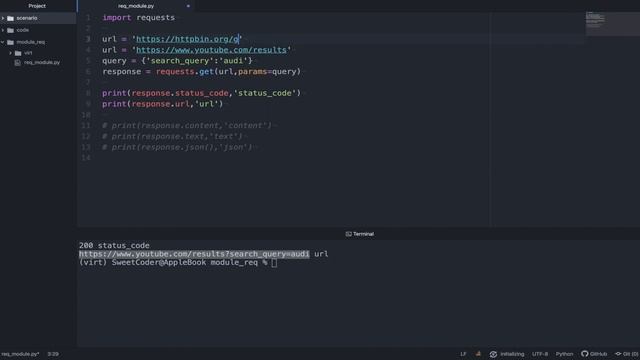Click the virt folder icon

click(18, 53)
